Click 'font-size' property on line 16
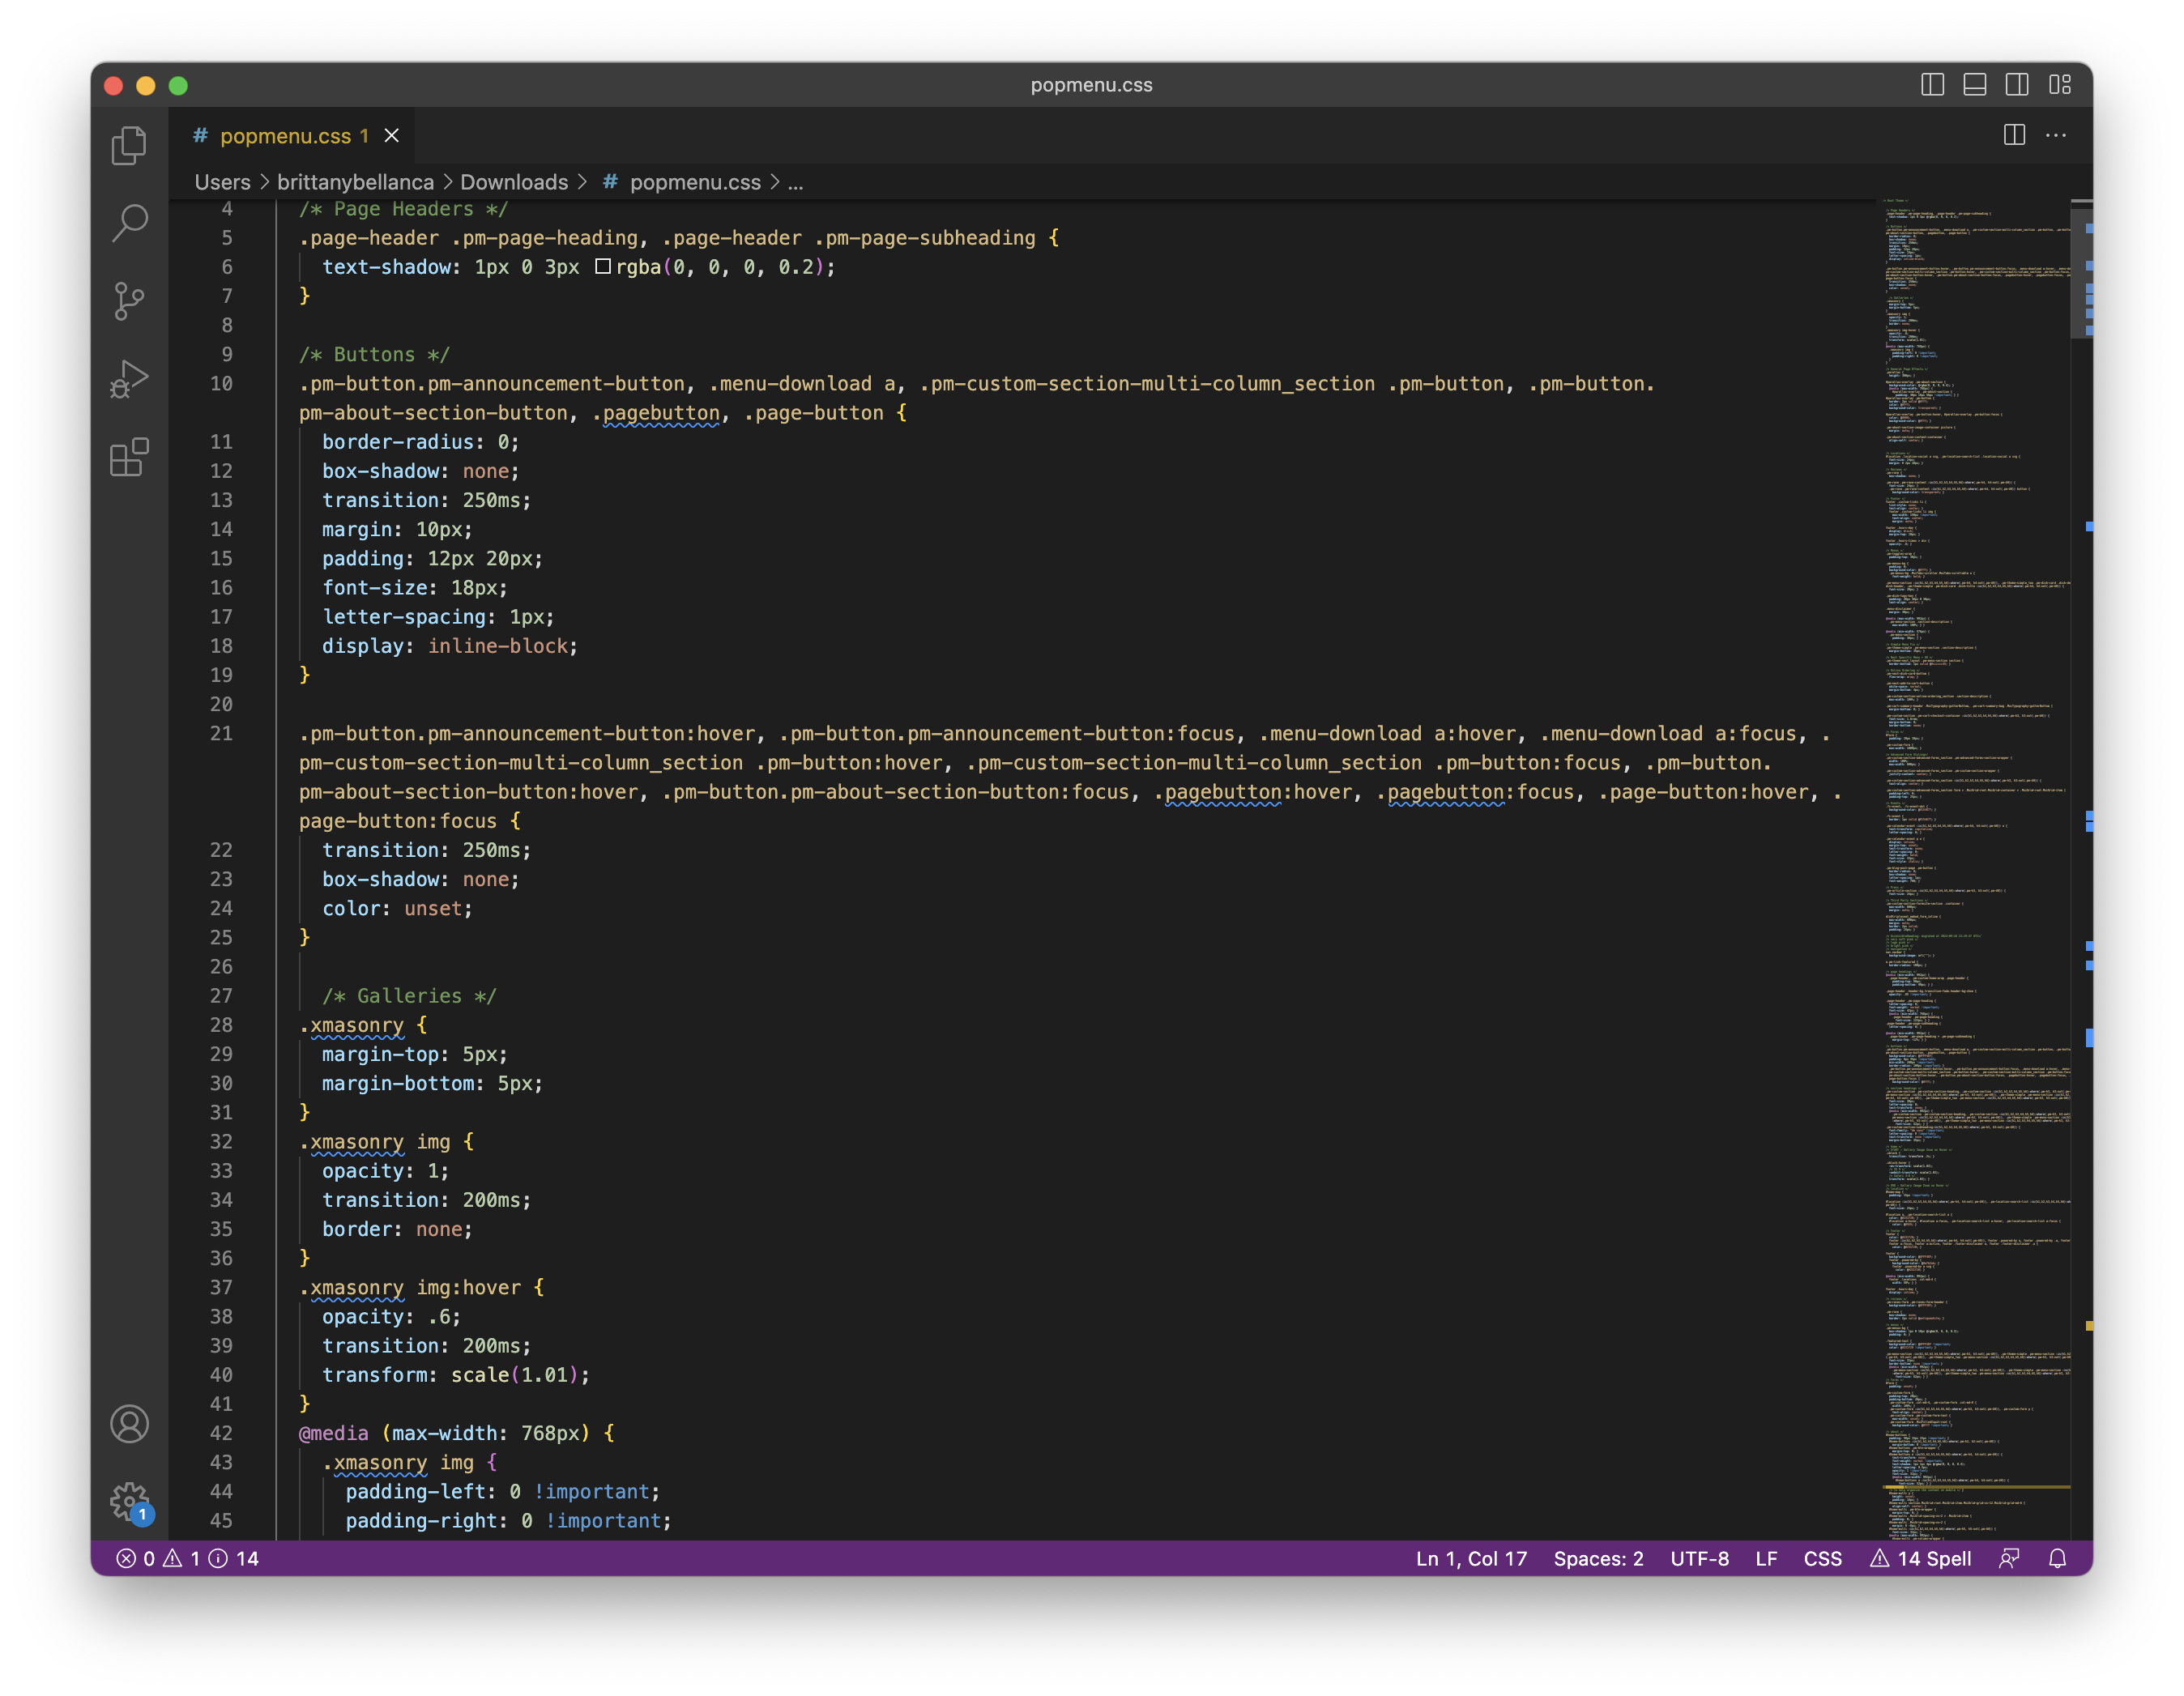This screenshot has height=1696, width=2184. pos(374,587)
